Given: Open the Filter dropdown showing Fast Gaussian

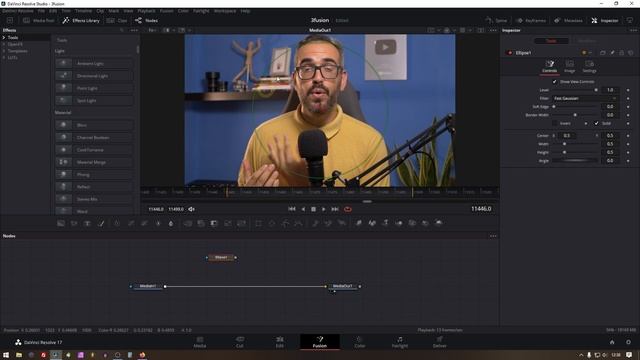Looking at the screenshot, I should coord(585,98).
